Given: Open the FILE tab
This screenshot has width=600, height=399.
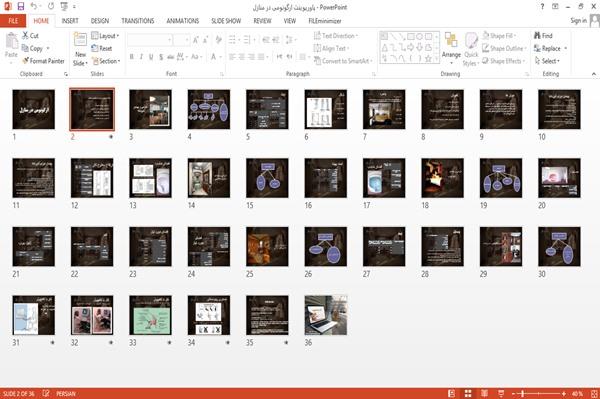Looking at the screenshot, I should pos(13,21).
